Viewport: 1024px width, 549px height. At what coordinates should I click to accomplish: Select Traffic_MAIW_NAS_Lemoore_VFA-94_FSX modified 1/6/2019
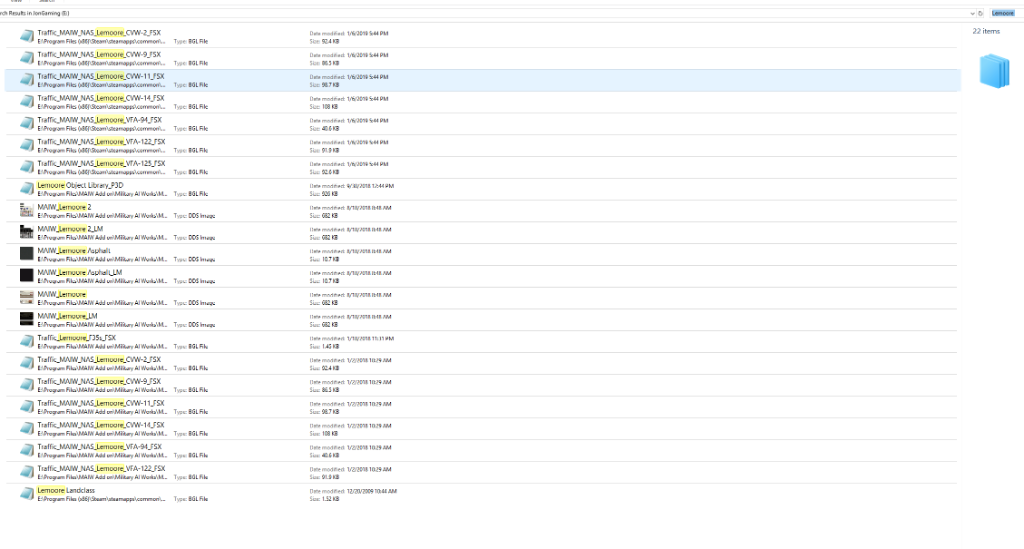99,119
